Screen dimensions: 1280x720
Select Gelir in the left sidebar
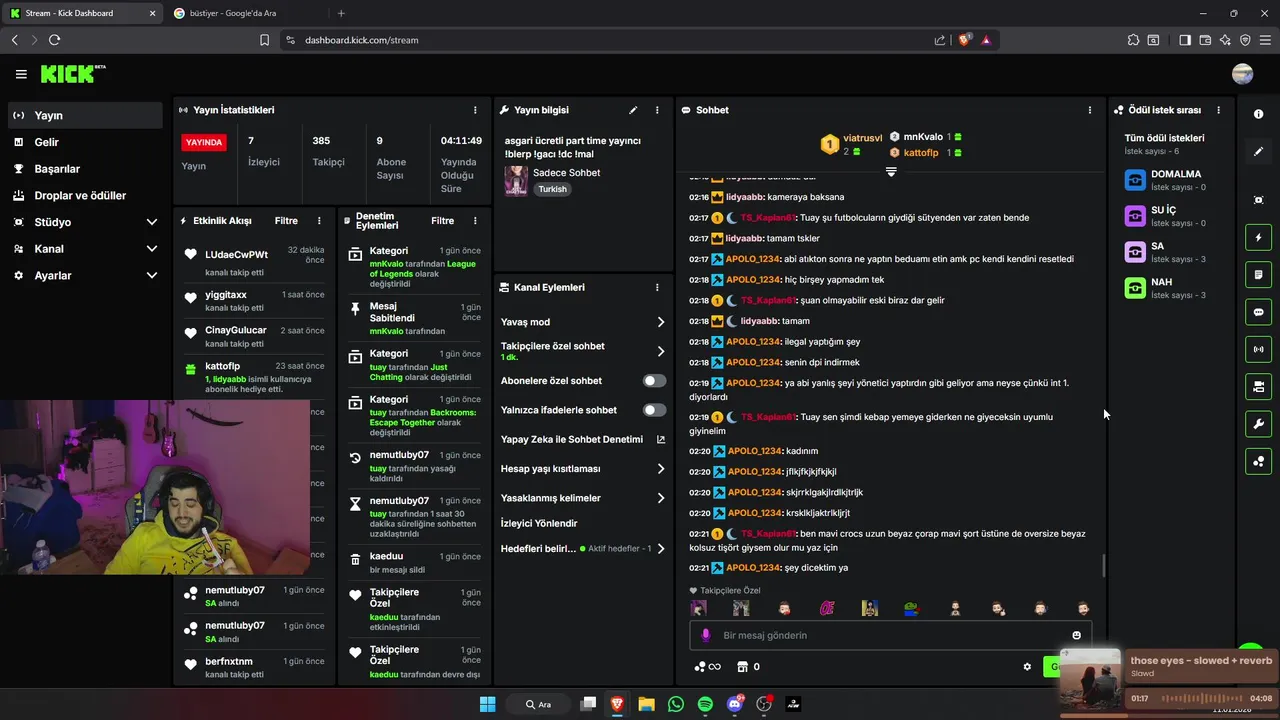click(x=85, y=142)
